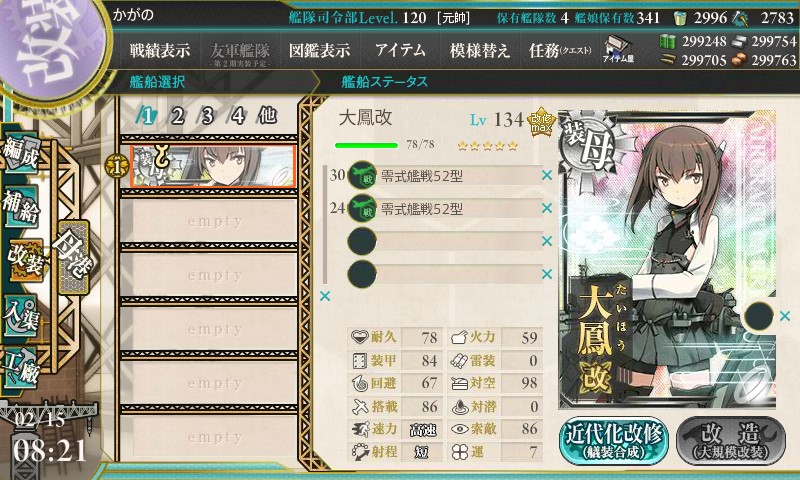Screen dimensions: 800x480
Task: Click 近代化改修 modernization button
Action: (x=614, y=441)
